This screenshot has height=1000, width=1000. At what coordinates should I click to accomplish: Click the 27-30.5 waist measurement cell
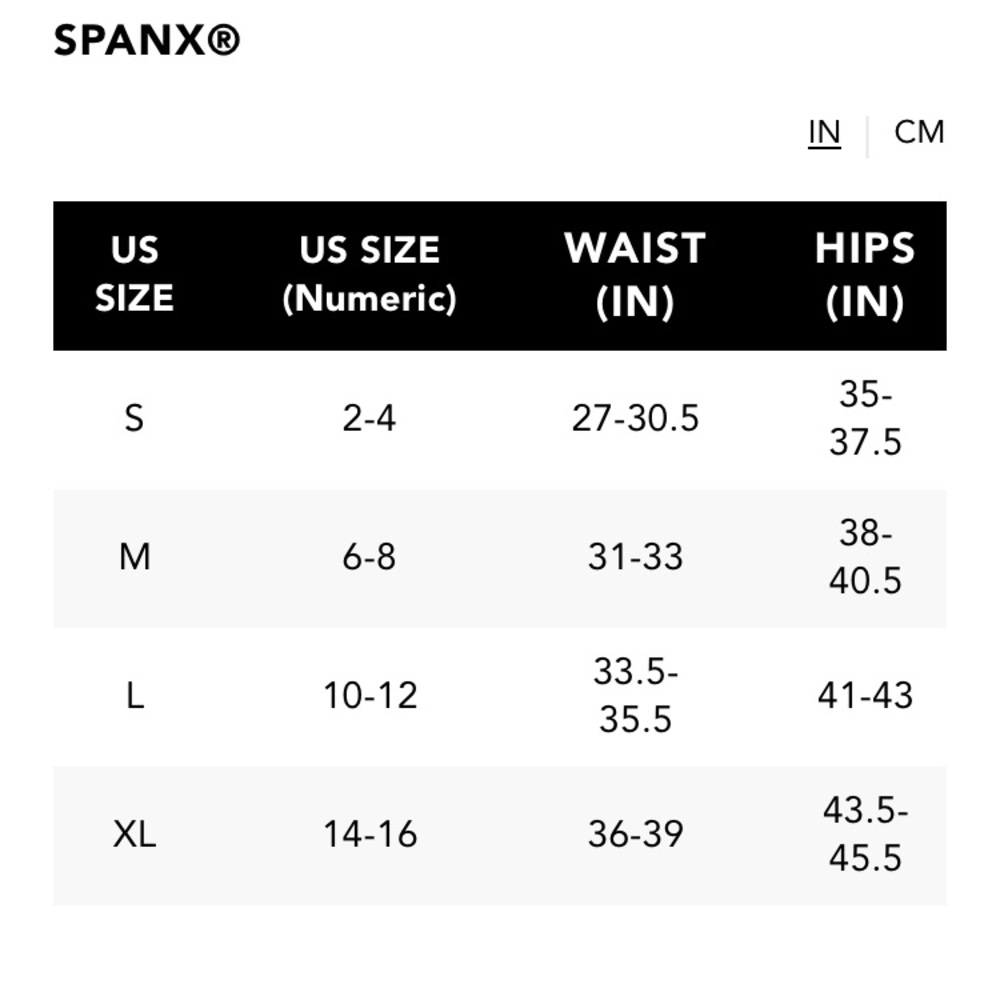click(634, 418)
